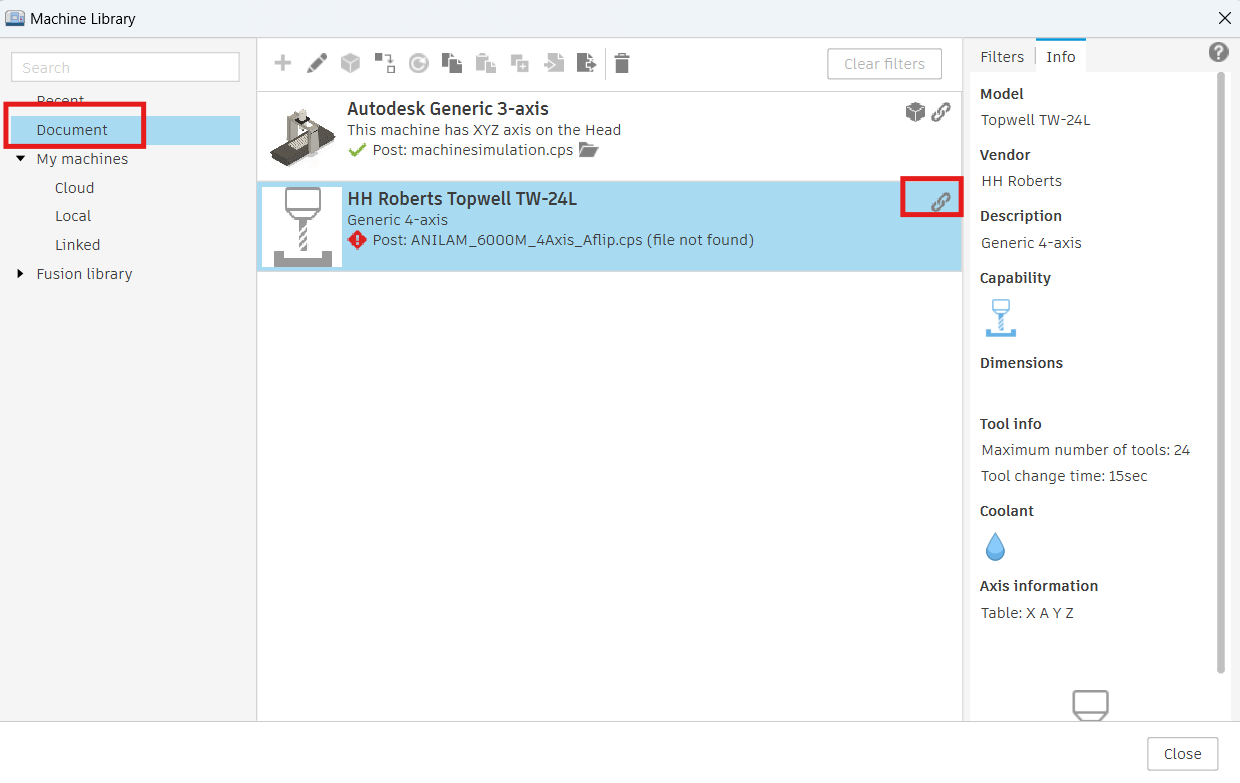Open the Cloud machines folder
The image size is (1240, 783).
point(74,188)
